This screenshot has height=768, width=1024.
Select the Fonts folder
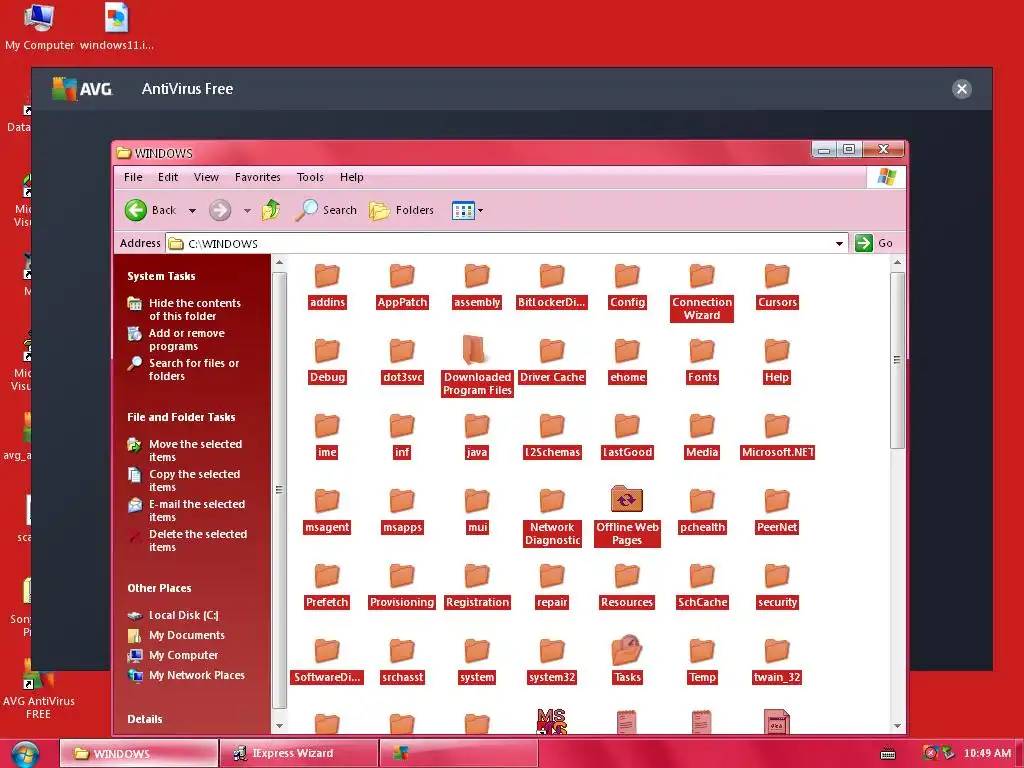[702, 360]
